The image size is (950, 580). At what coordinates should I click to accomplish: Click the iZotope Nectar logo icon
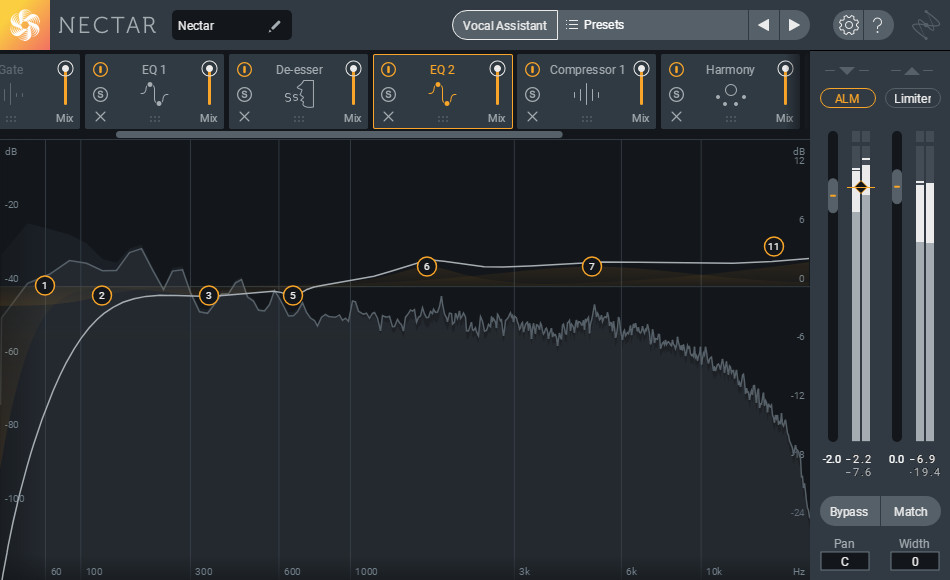(25, 25)
